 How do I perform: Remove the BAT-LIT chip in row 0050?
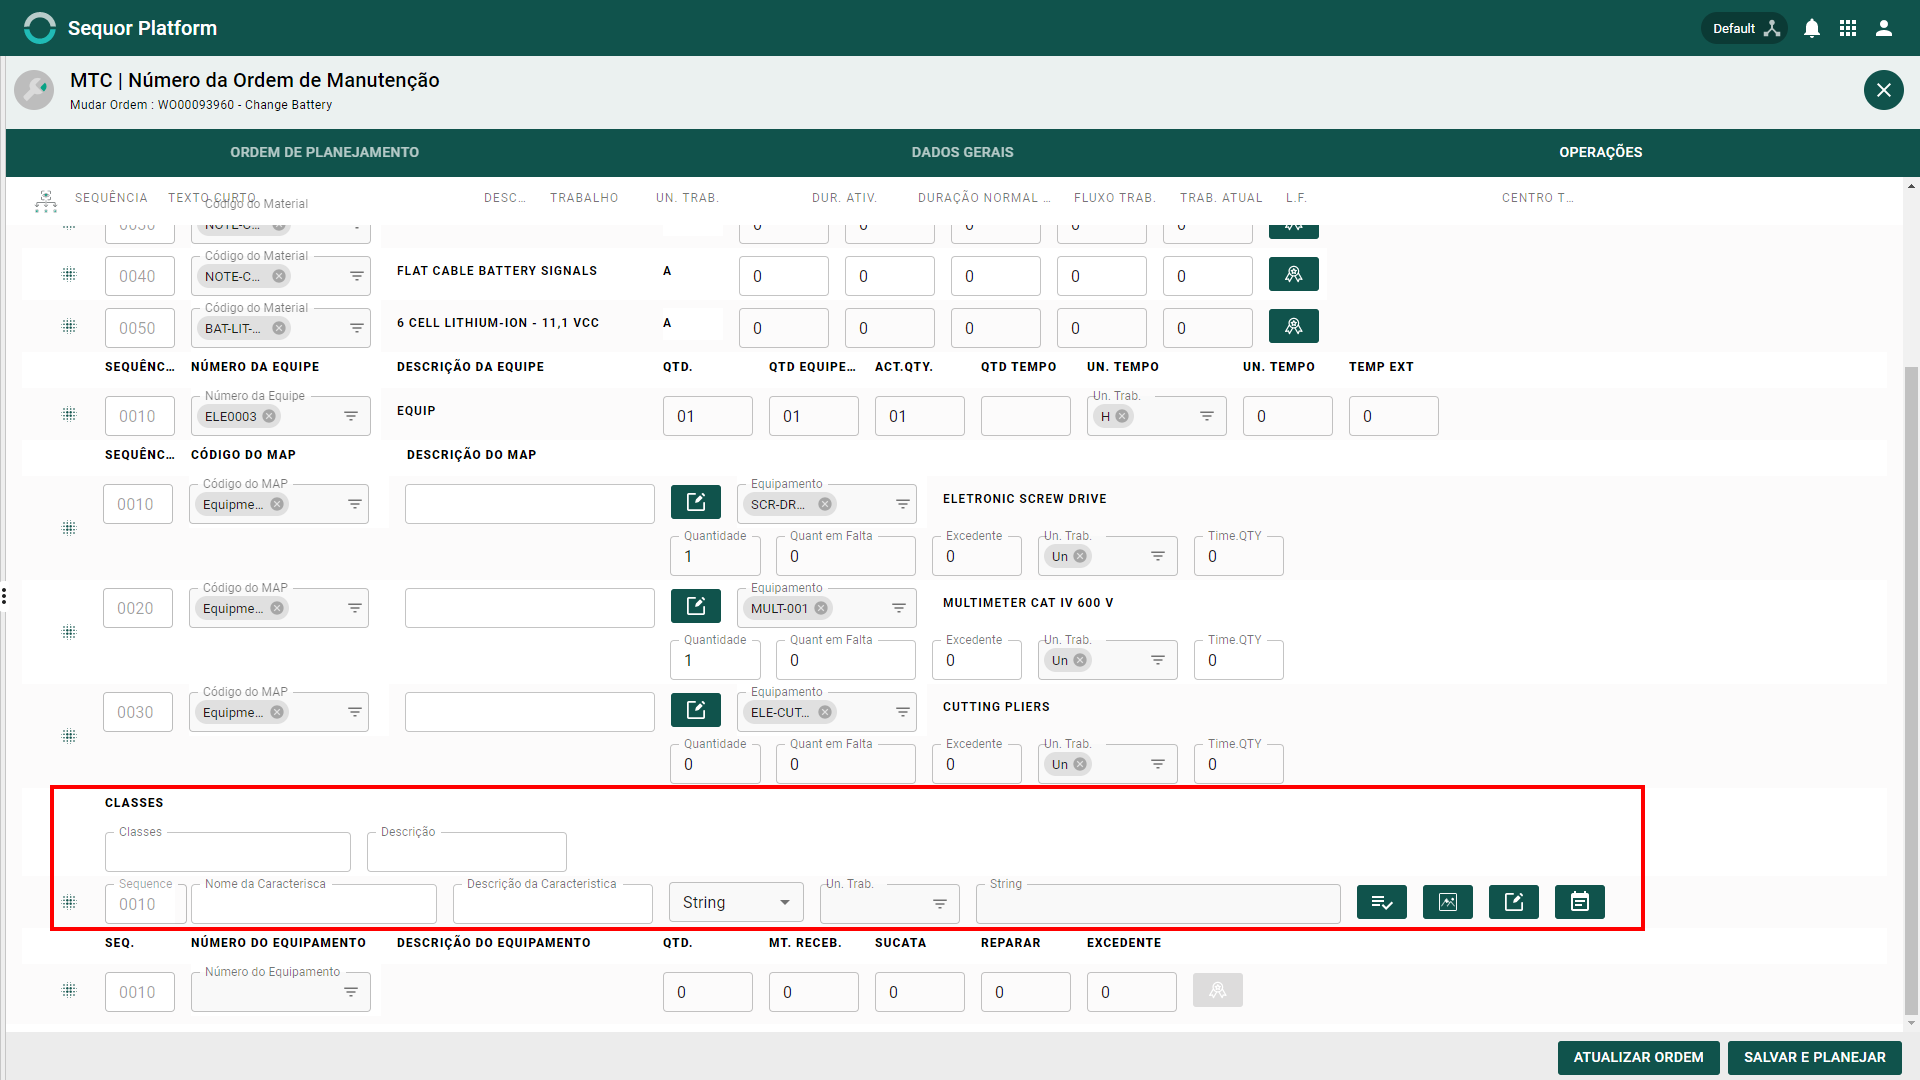pos(279,328)
